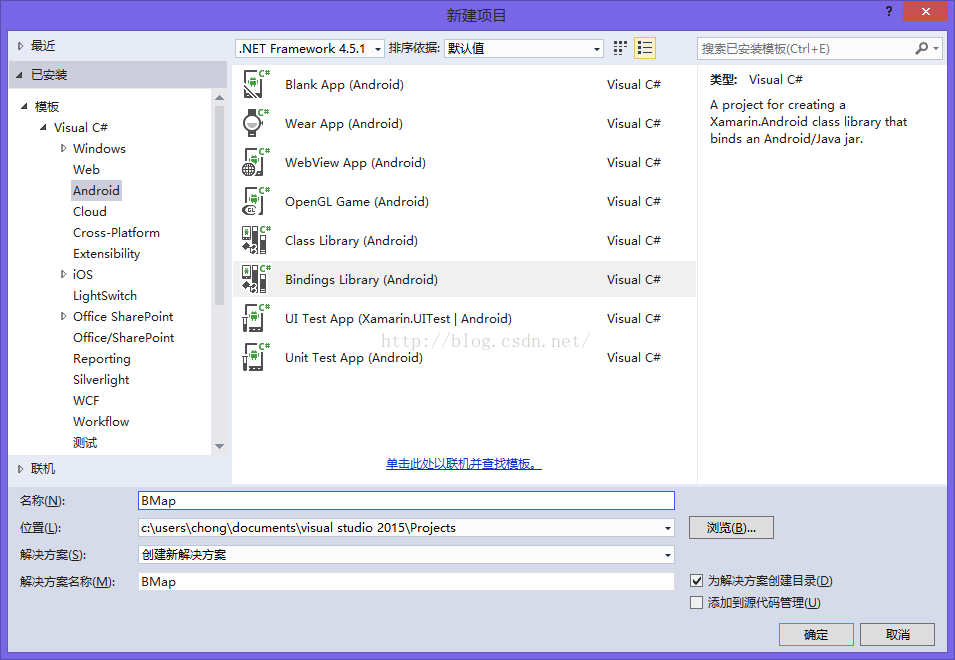Expand the Office SharePoint node arrow
This screenshot has height=660, width=955.
coord(63,316)
